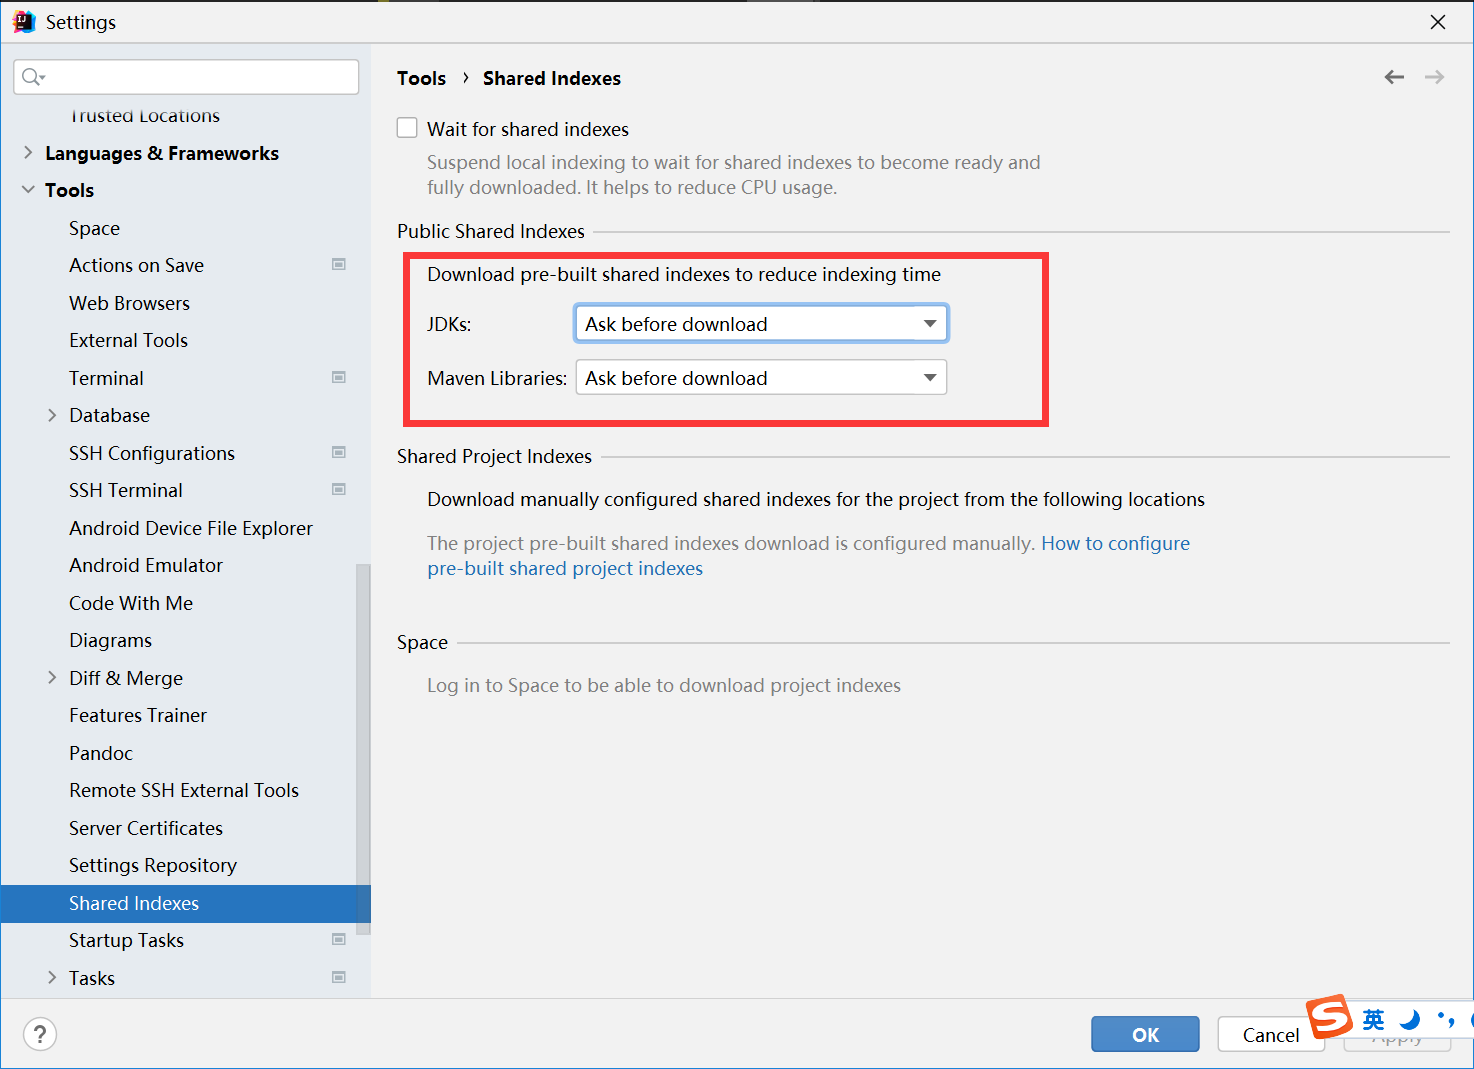This screenshot has height=1069, width=1474.
Task: Open Tools from the breadcrumb path
Action: click(421, 77)
